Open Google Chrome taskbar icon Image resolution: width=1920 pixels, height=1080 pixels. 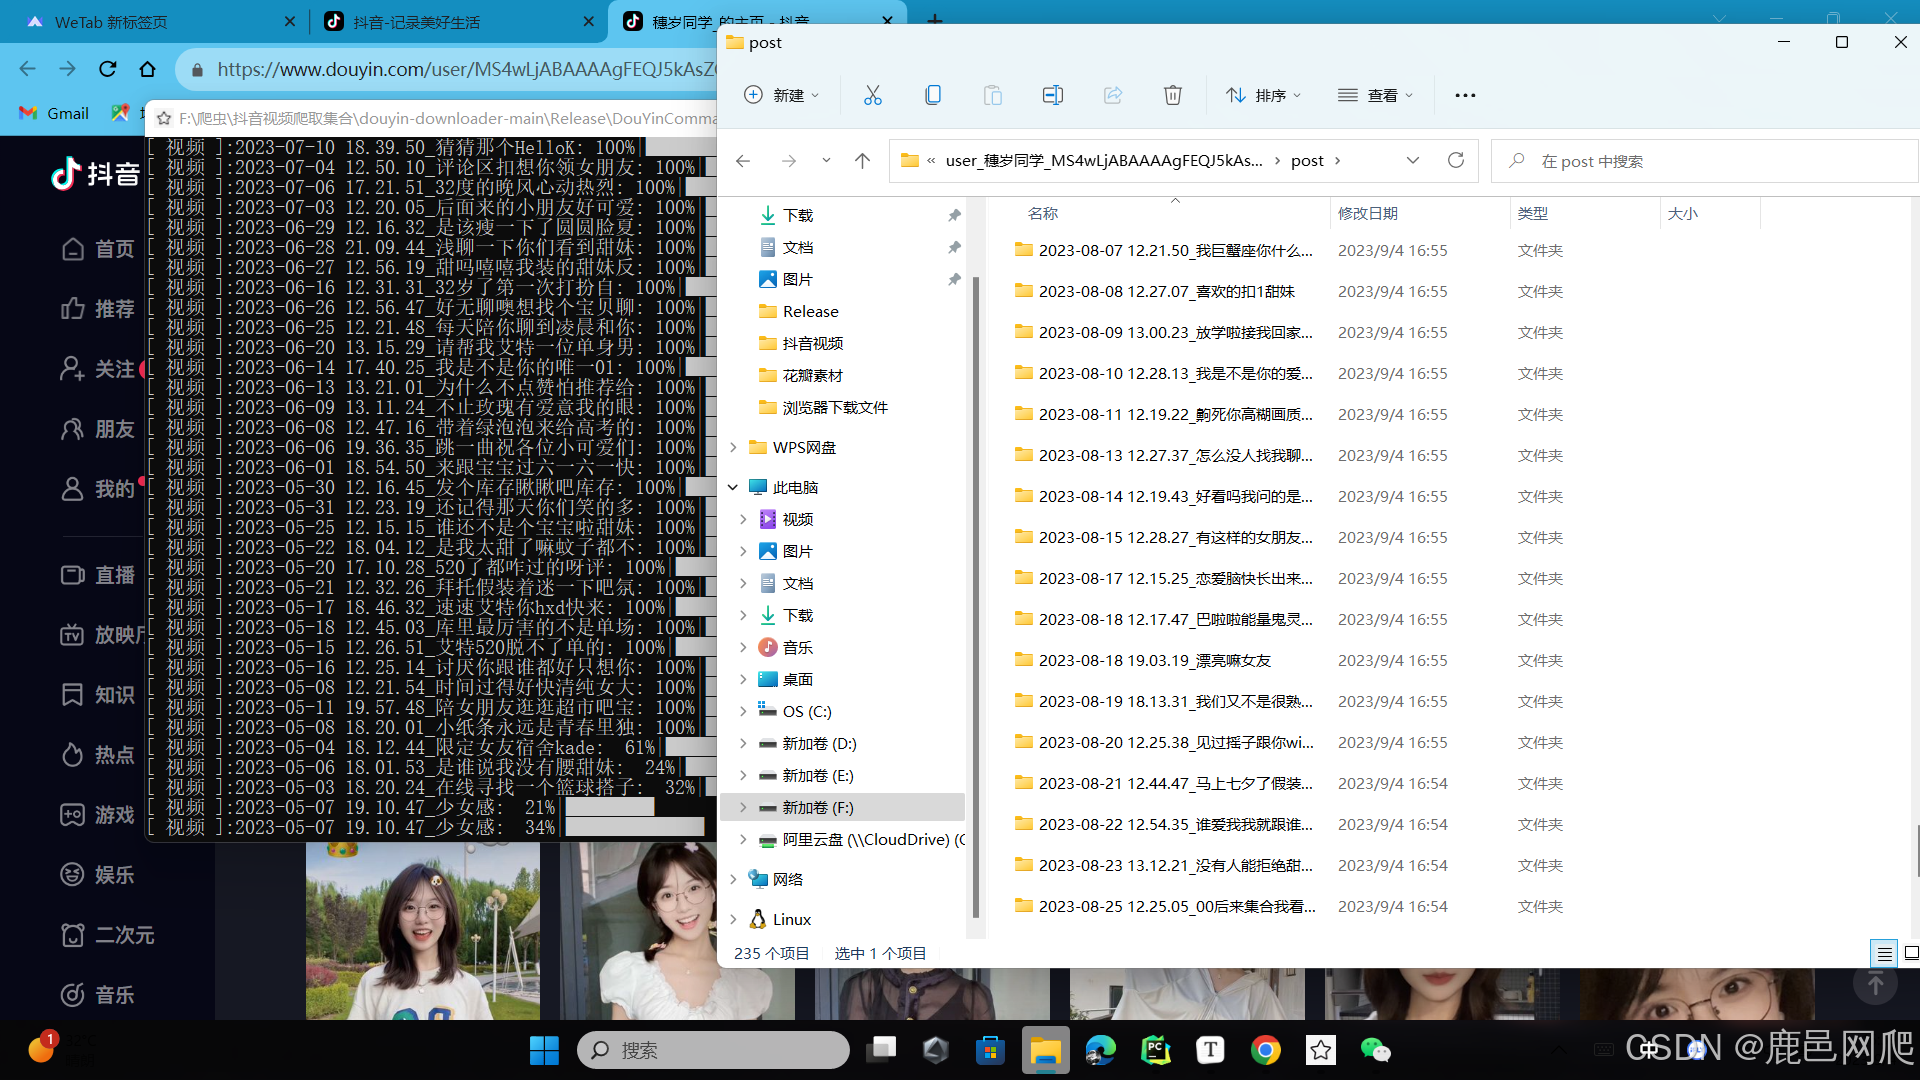[x=1265, y=1050]
